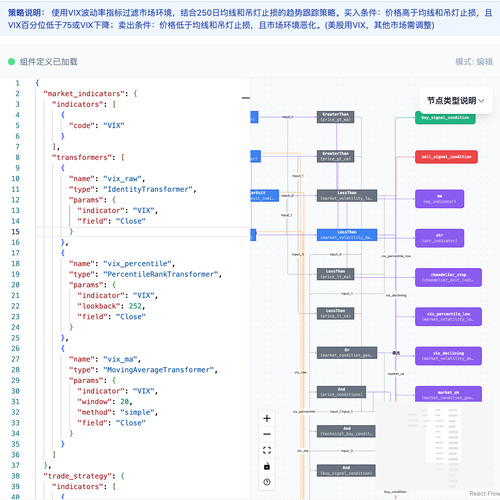Image resolution: width=500 pixels, height=500 pixels.
Task: Toggle the canvas interactivity lock
Action: [x=267, y=466]
